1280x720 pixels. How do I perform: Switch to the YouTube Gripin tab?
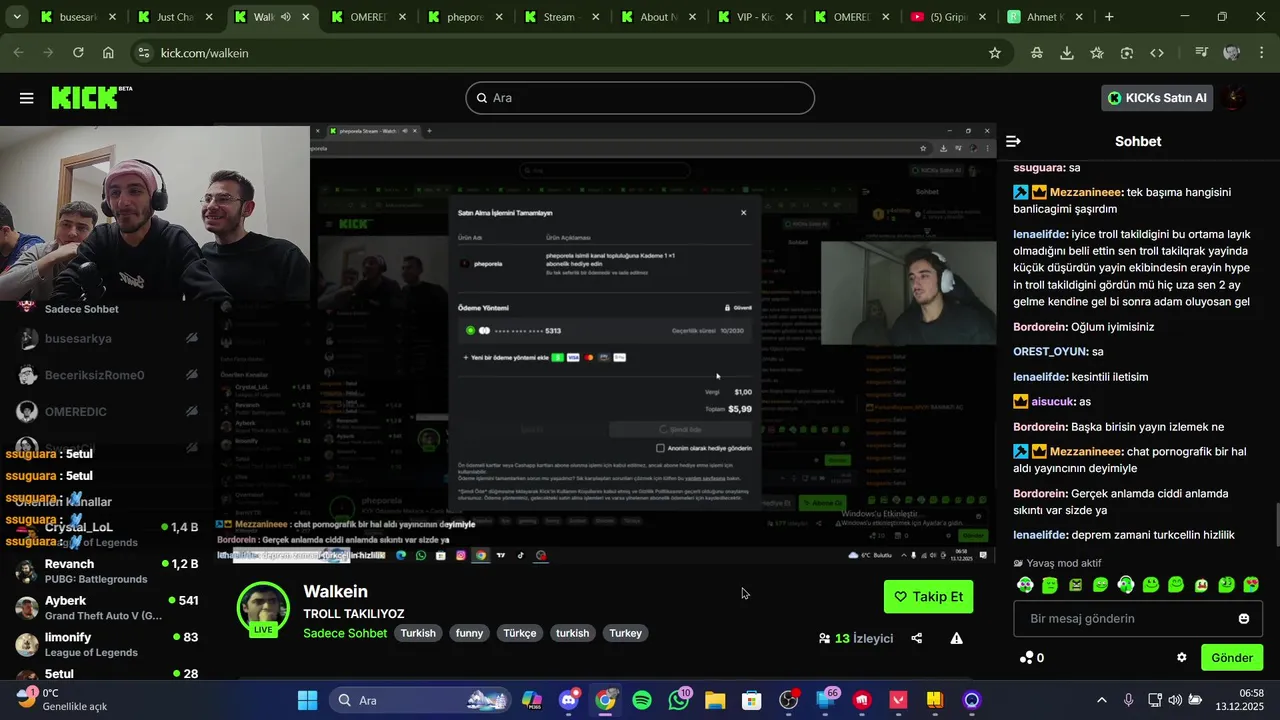tap(947, 17)
